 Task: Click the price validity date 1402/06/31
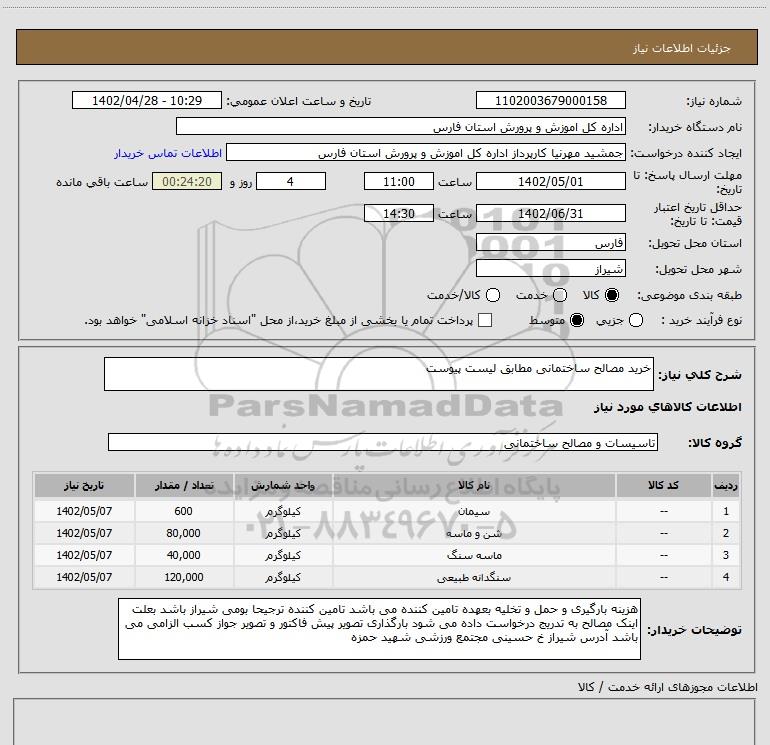[x=550, y=214]
